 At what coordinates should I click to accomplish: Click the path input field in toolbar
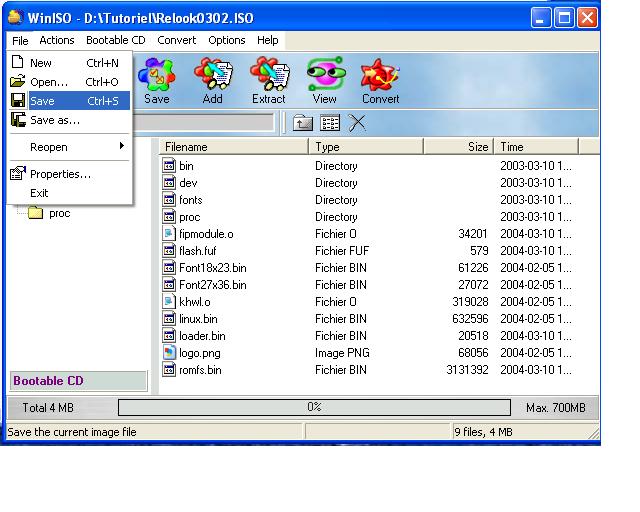click(x=203, y=122)
